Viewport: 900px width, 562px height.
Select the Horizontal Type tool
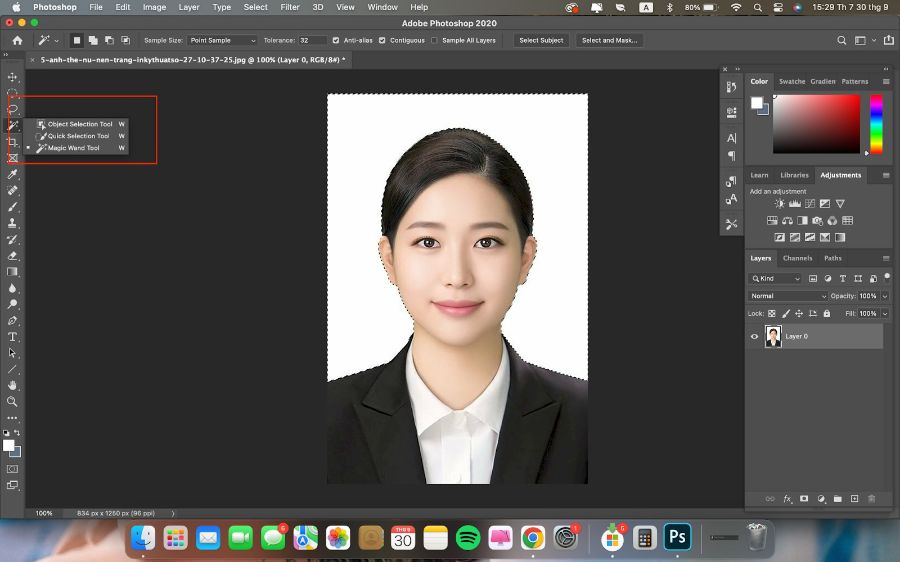click(12, 337)
